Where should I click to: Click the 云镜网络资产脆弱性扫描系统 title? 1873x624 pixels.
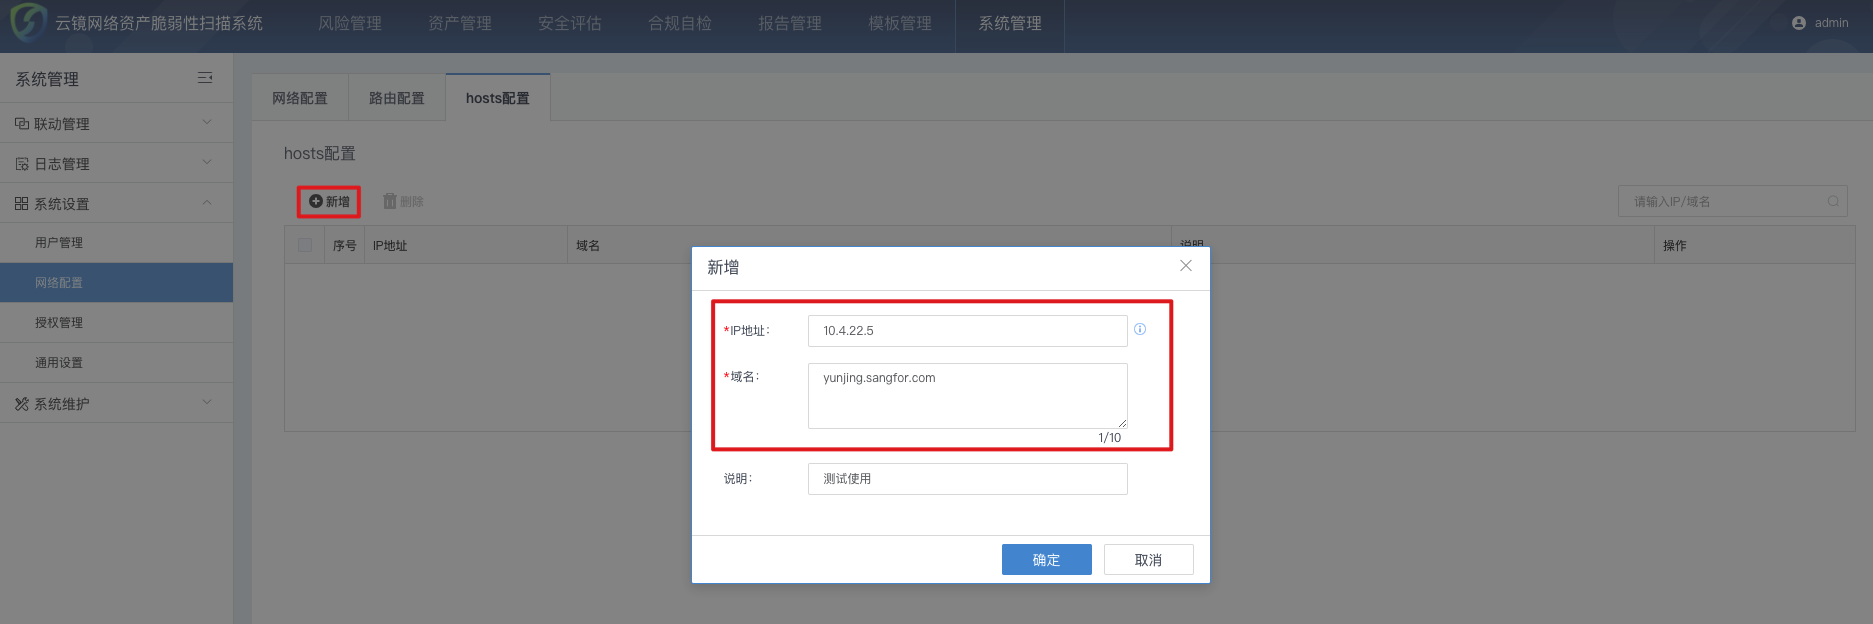coord(159,23)
